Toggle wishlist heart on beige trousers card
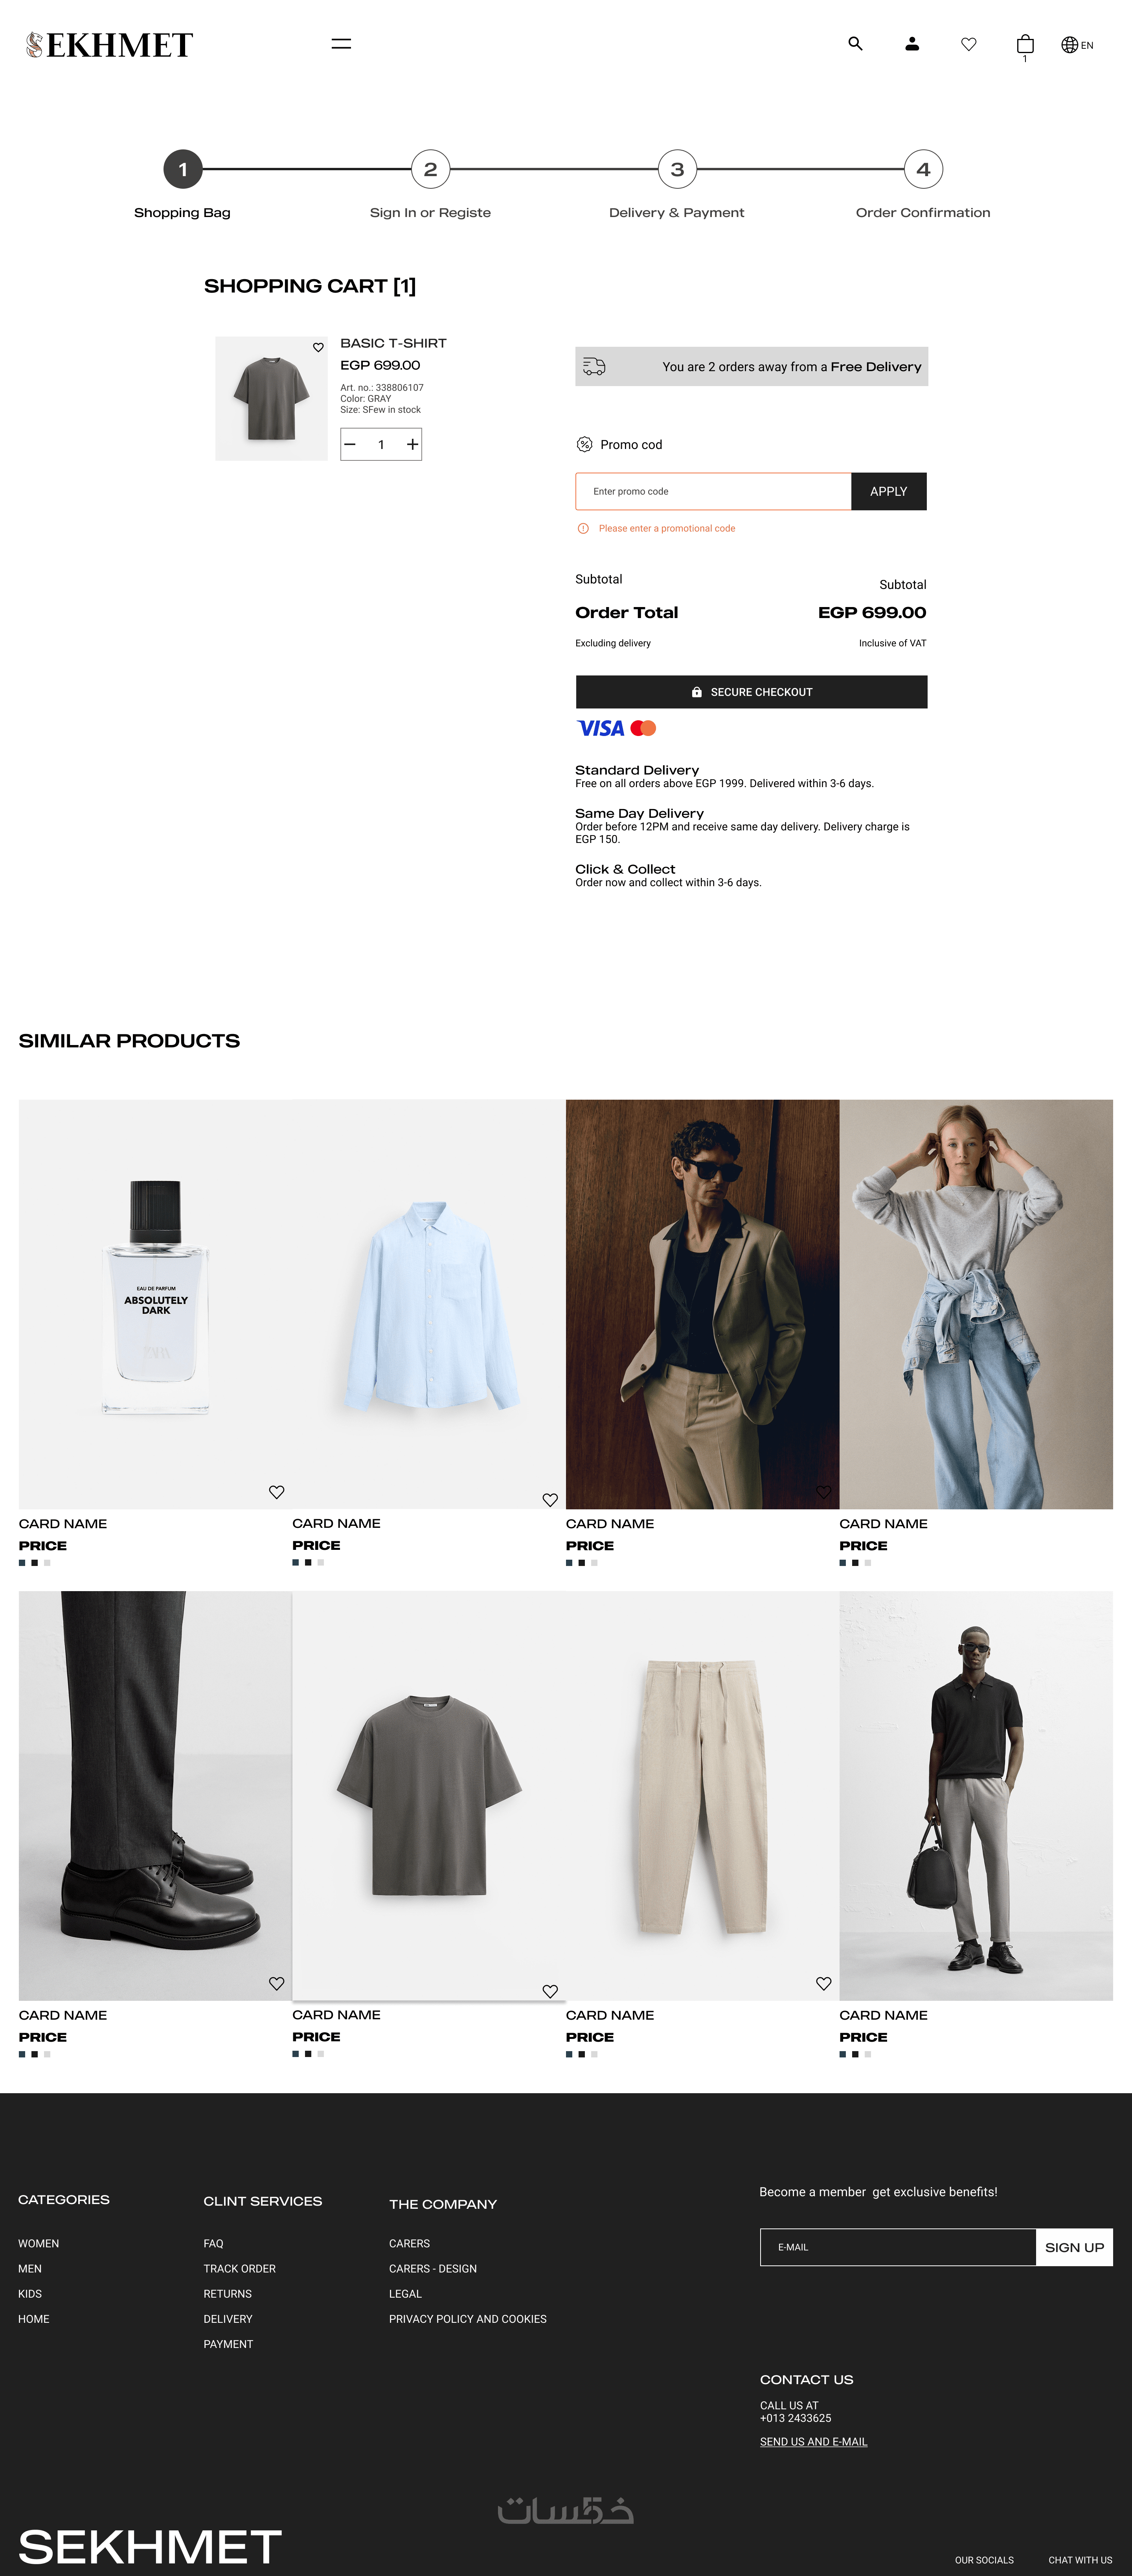Screen dimensions: 1132x2576 tap(823, 1983)
